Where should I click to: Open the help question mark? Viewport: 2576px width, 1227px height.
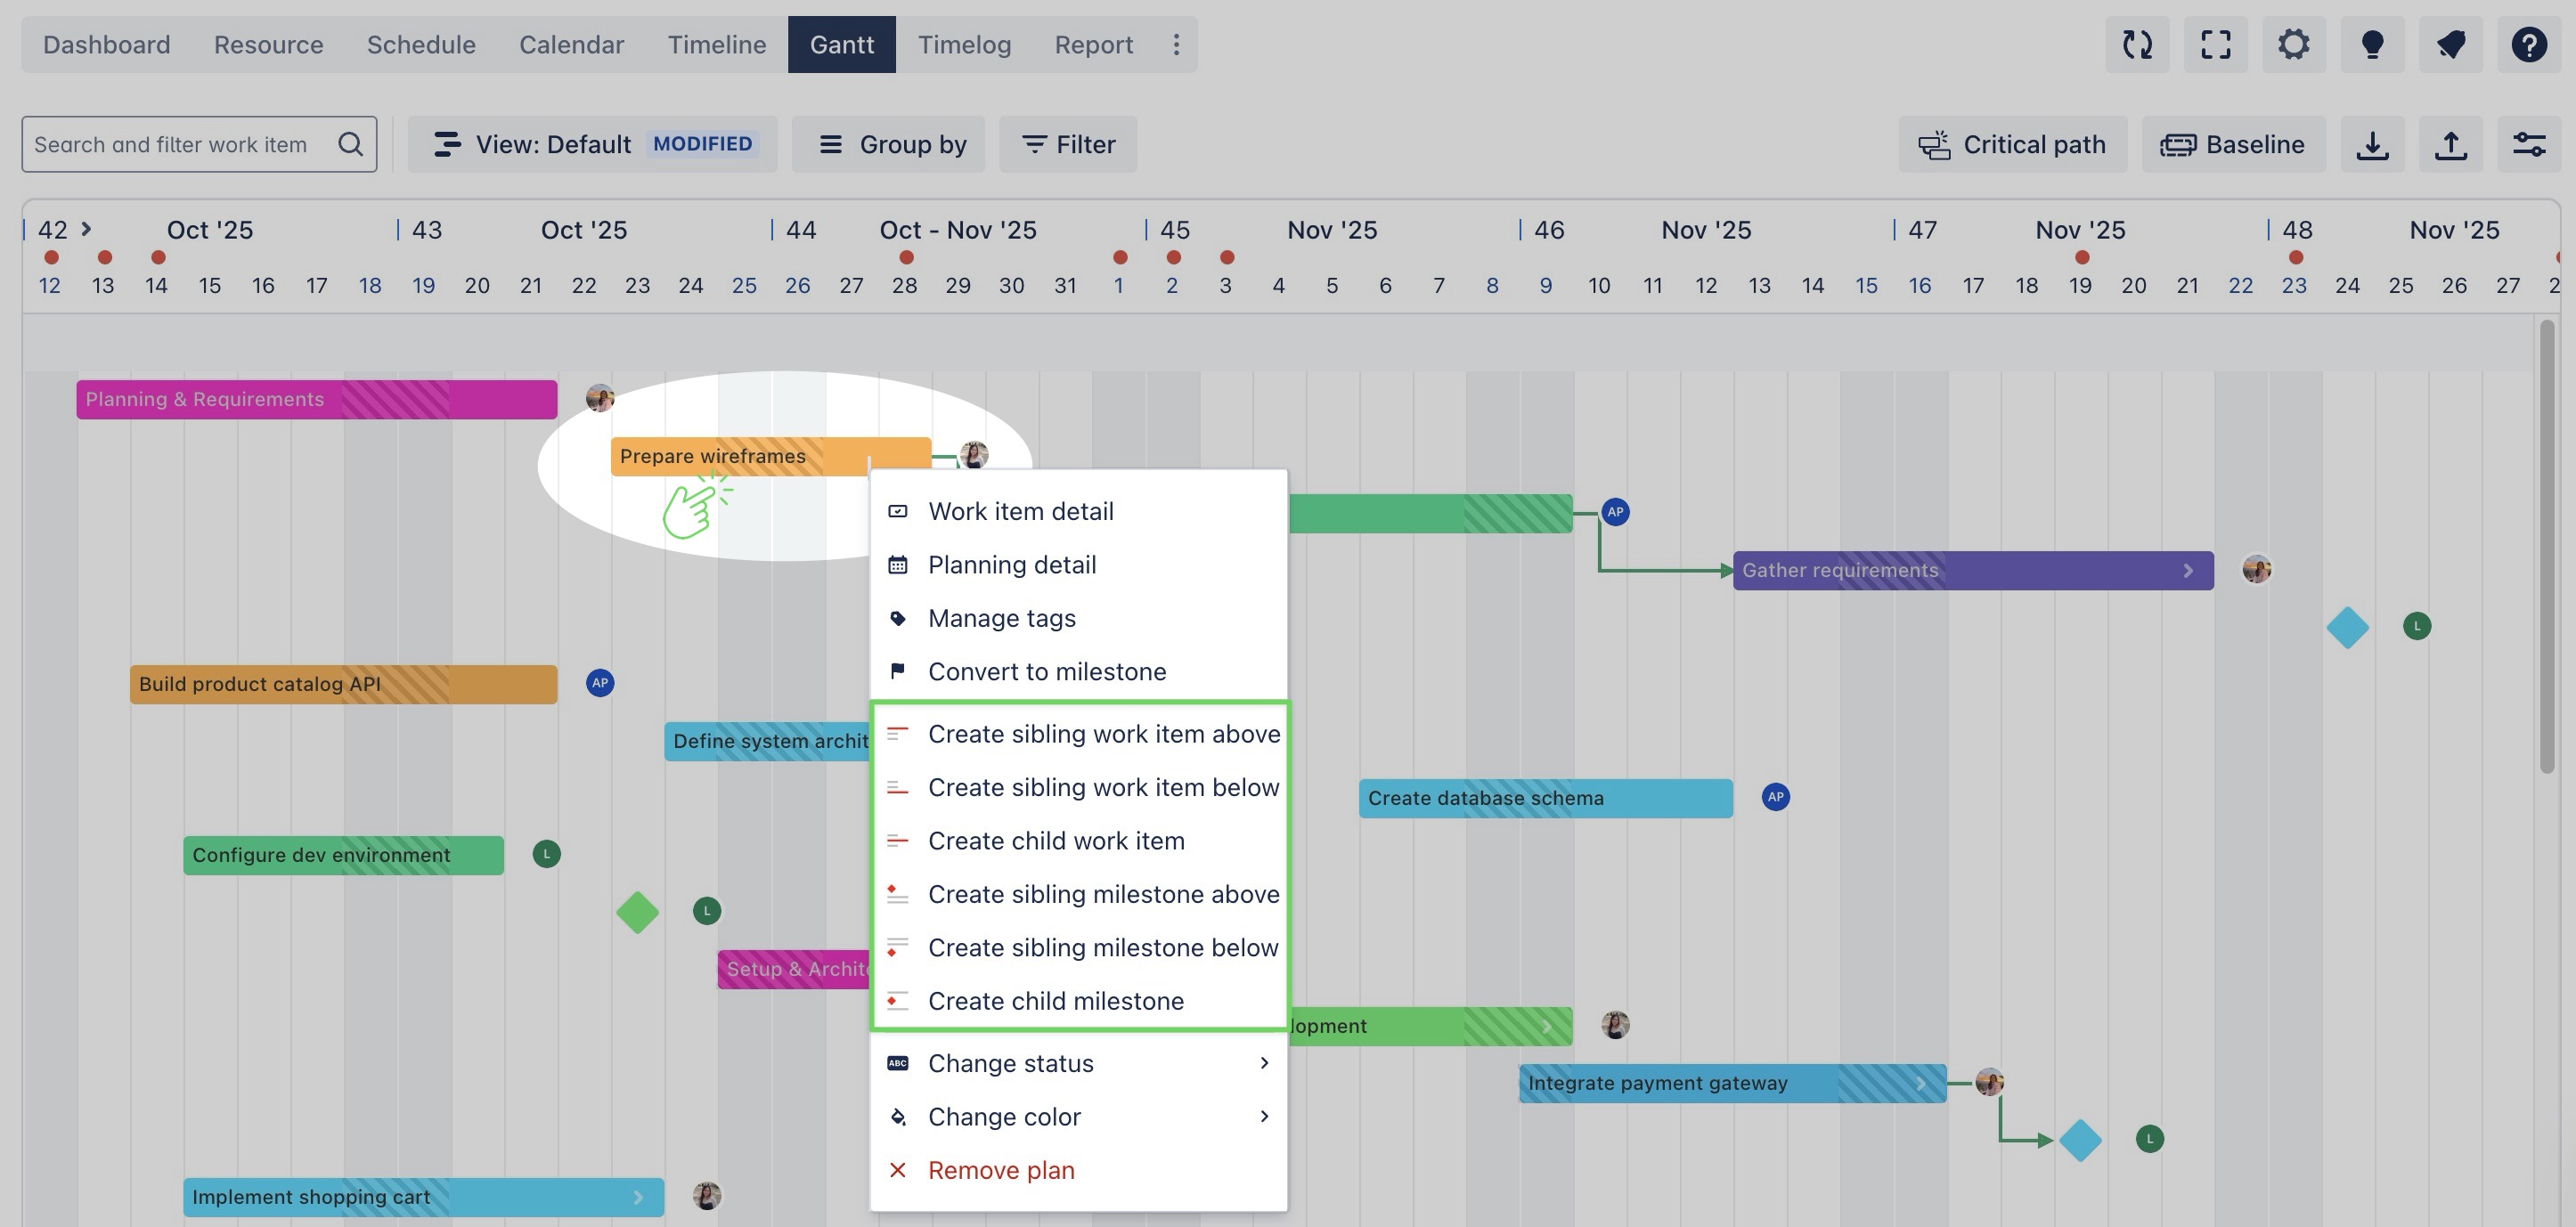tap(2528, 44)
